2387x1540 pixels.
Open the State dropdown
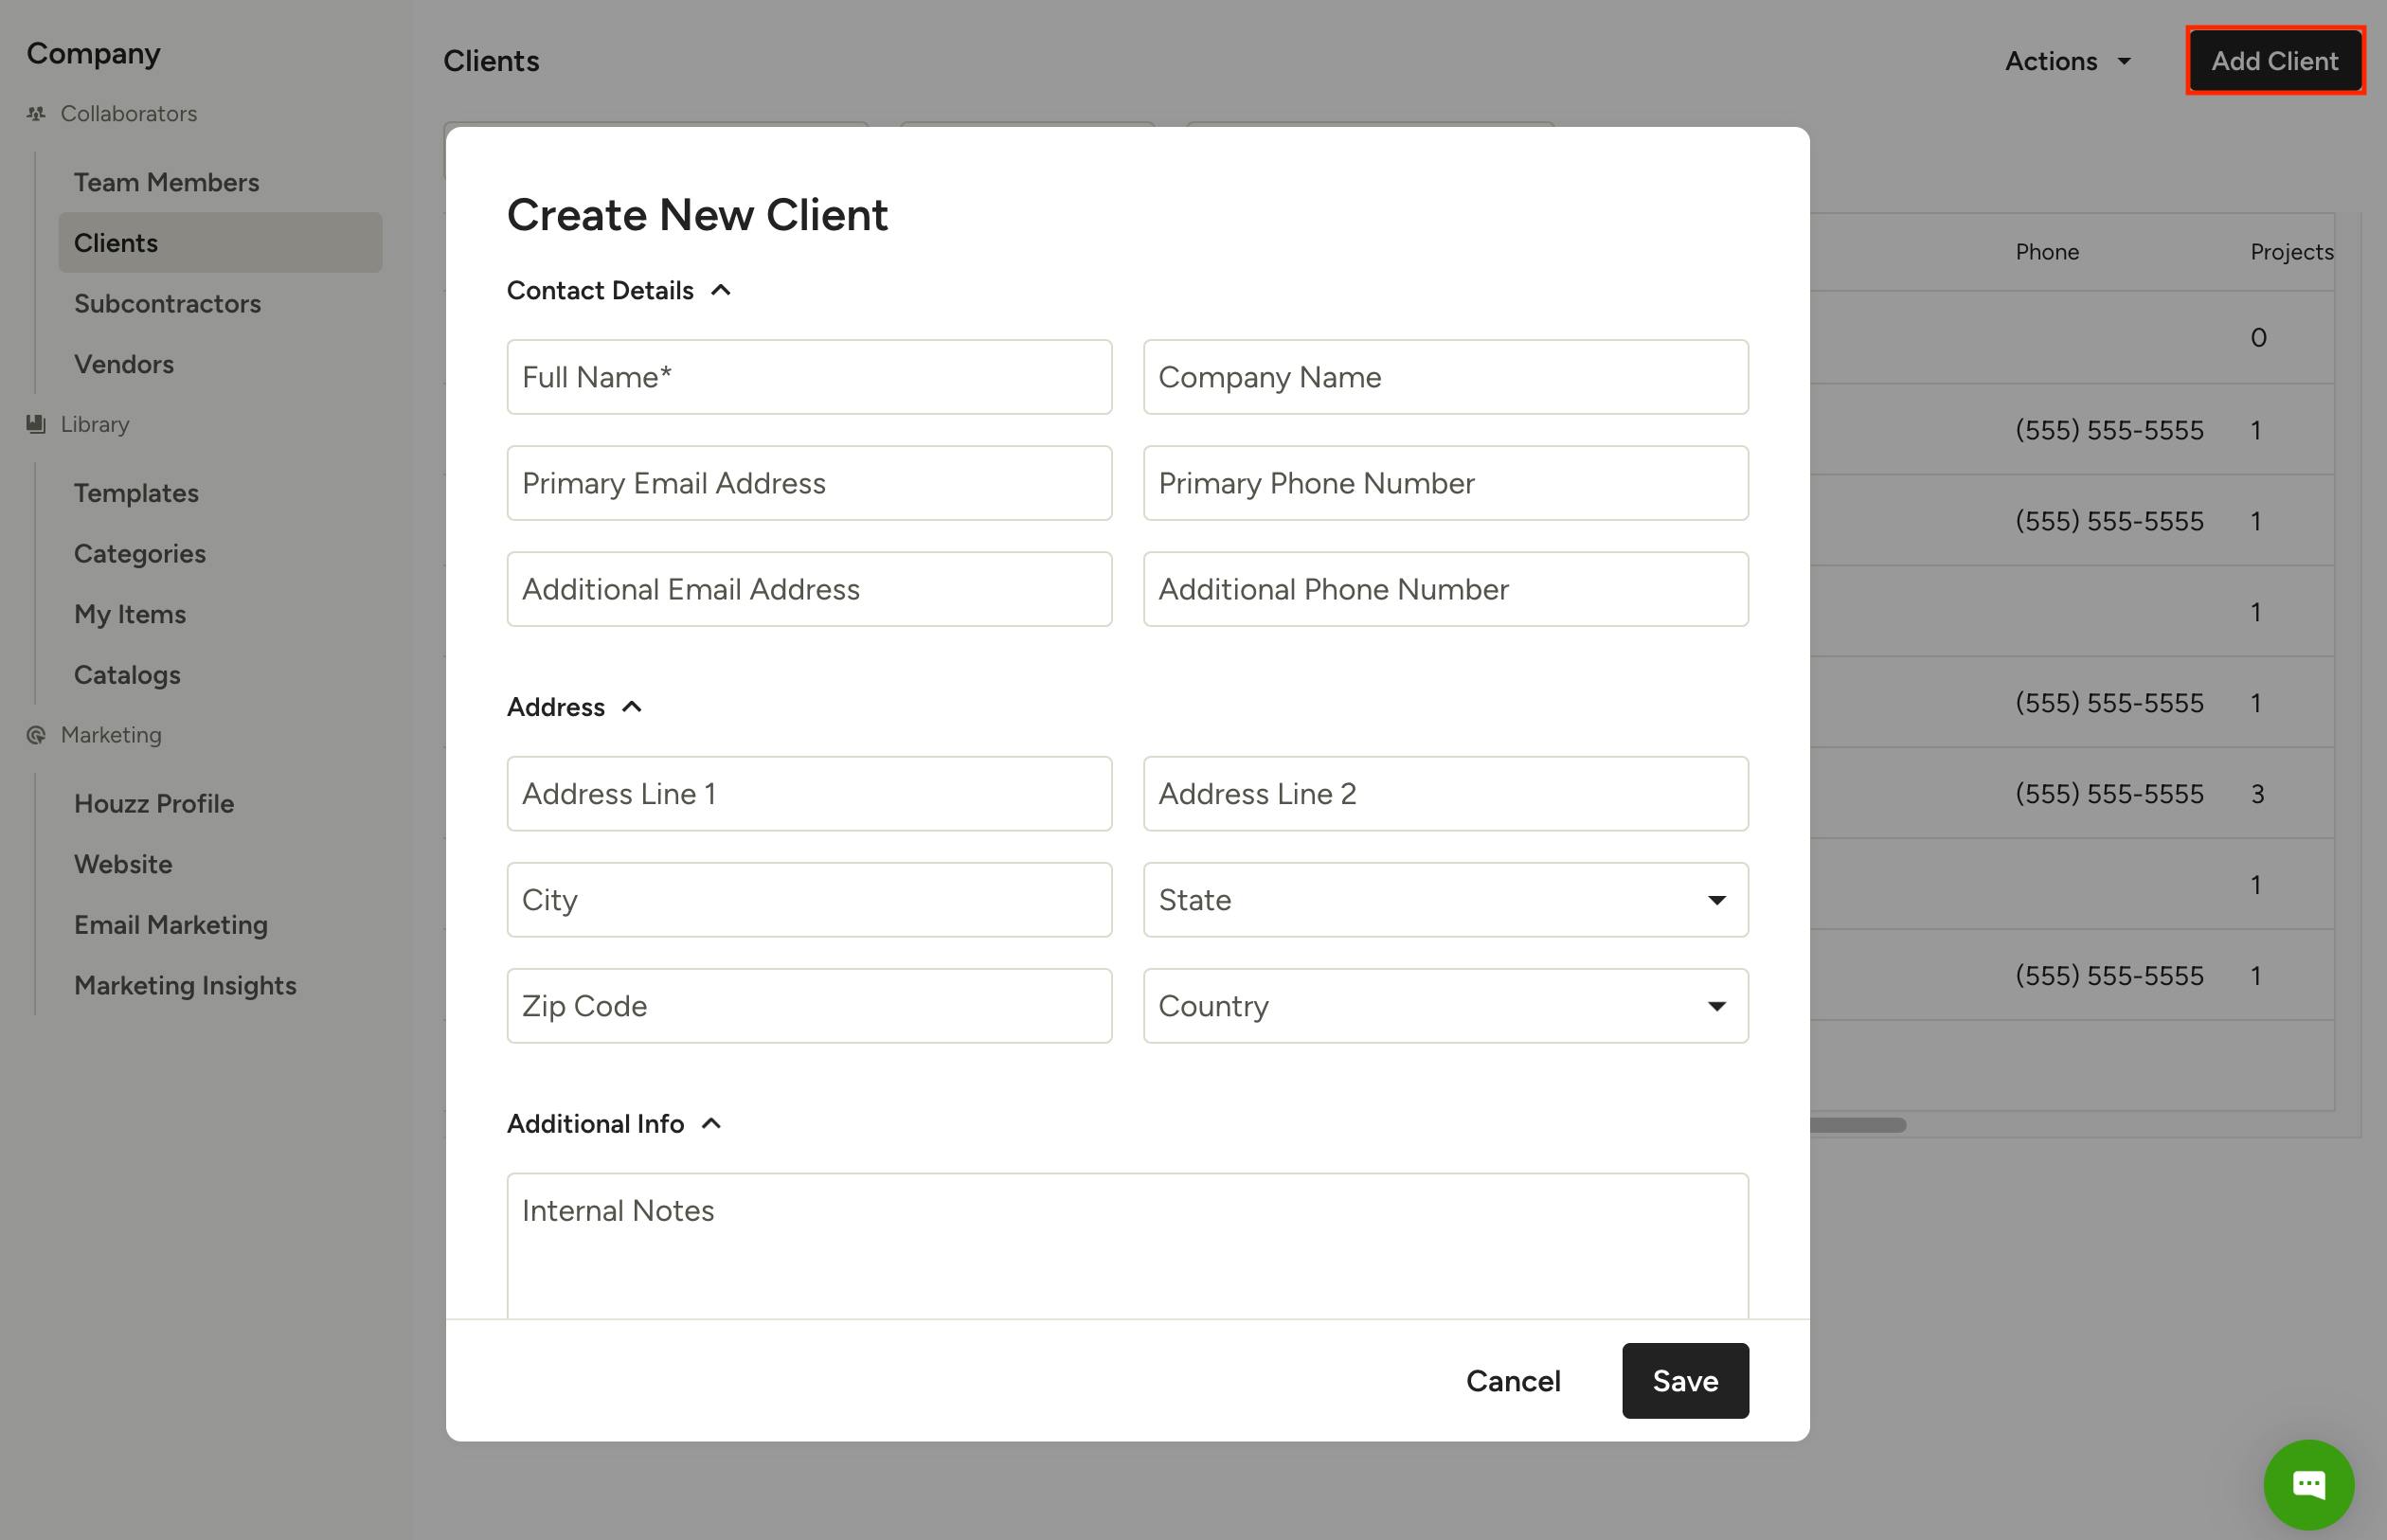coord(1445,900)
